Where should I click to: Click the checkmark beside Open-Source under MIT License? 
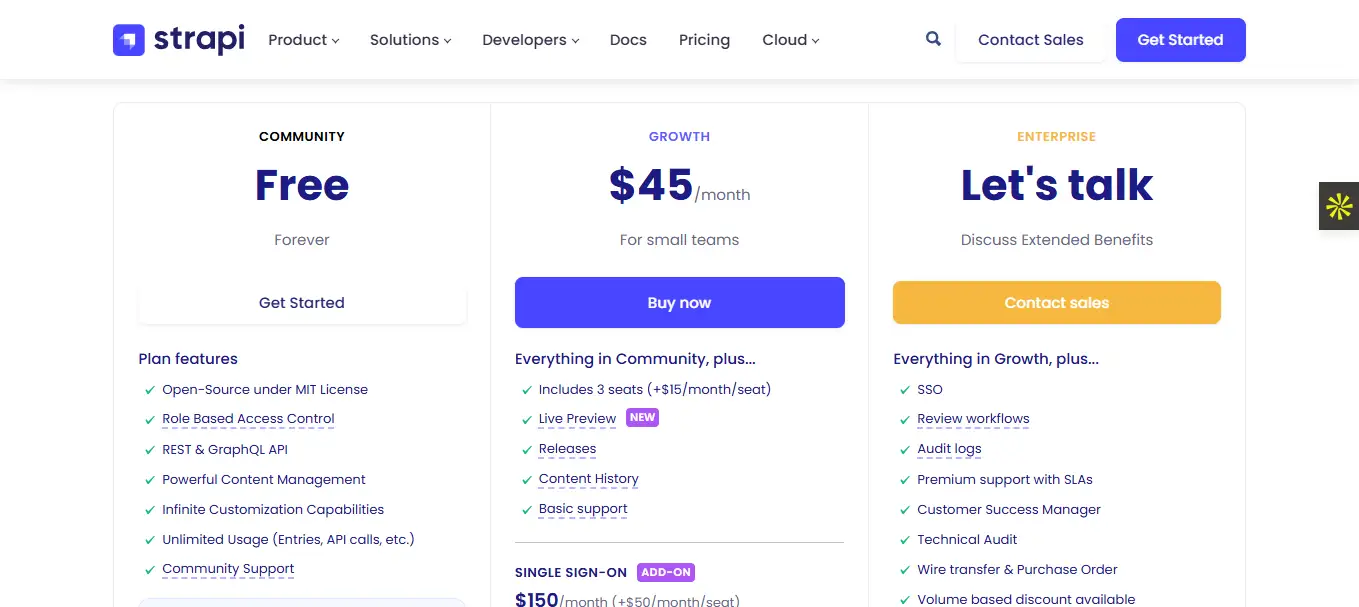(x=150, y=390)
